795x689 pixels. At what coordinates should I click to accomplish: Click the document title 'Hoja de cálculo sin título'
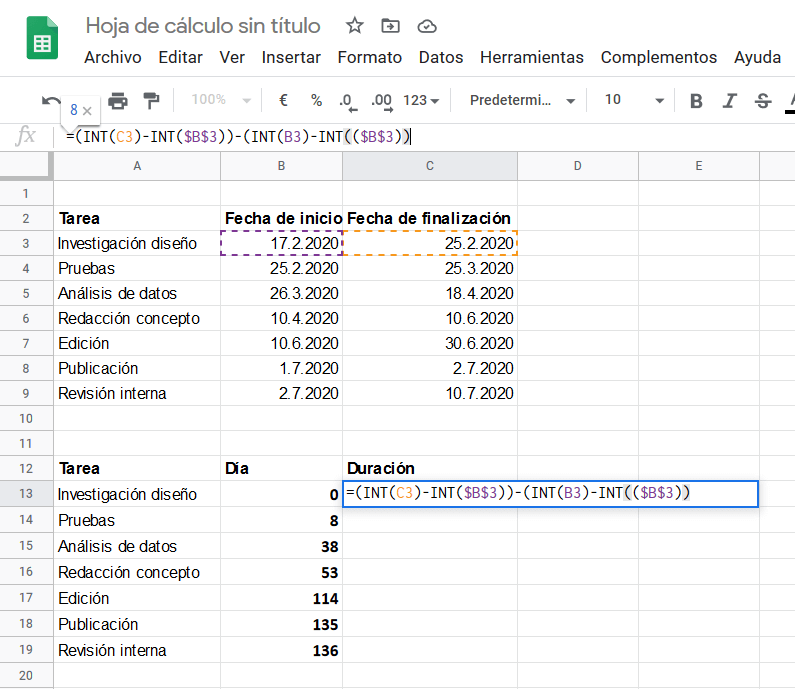(203, 25)
